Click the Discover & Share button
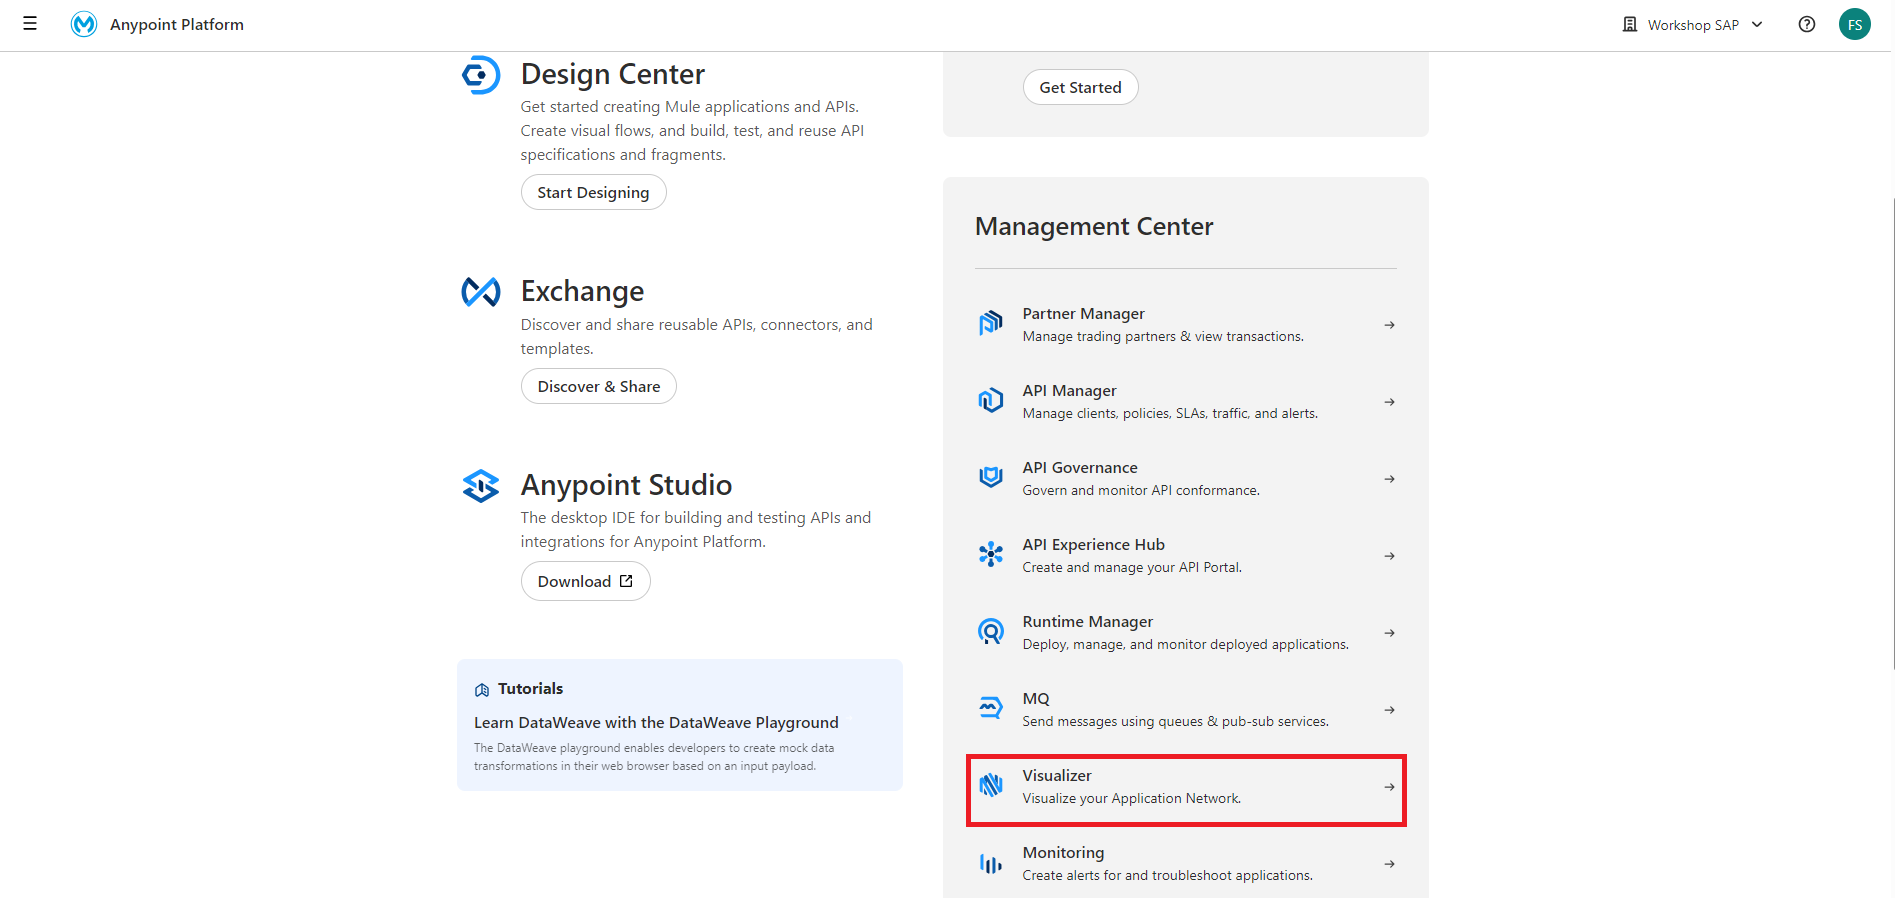Viewport: 1895px width, 898px height. tap(598, 386)
